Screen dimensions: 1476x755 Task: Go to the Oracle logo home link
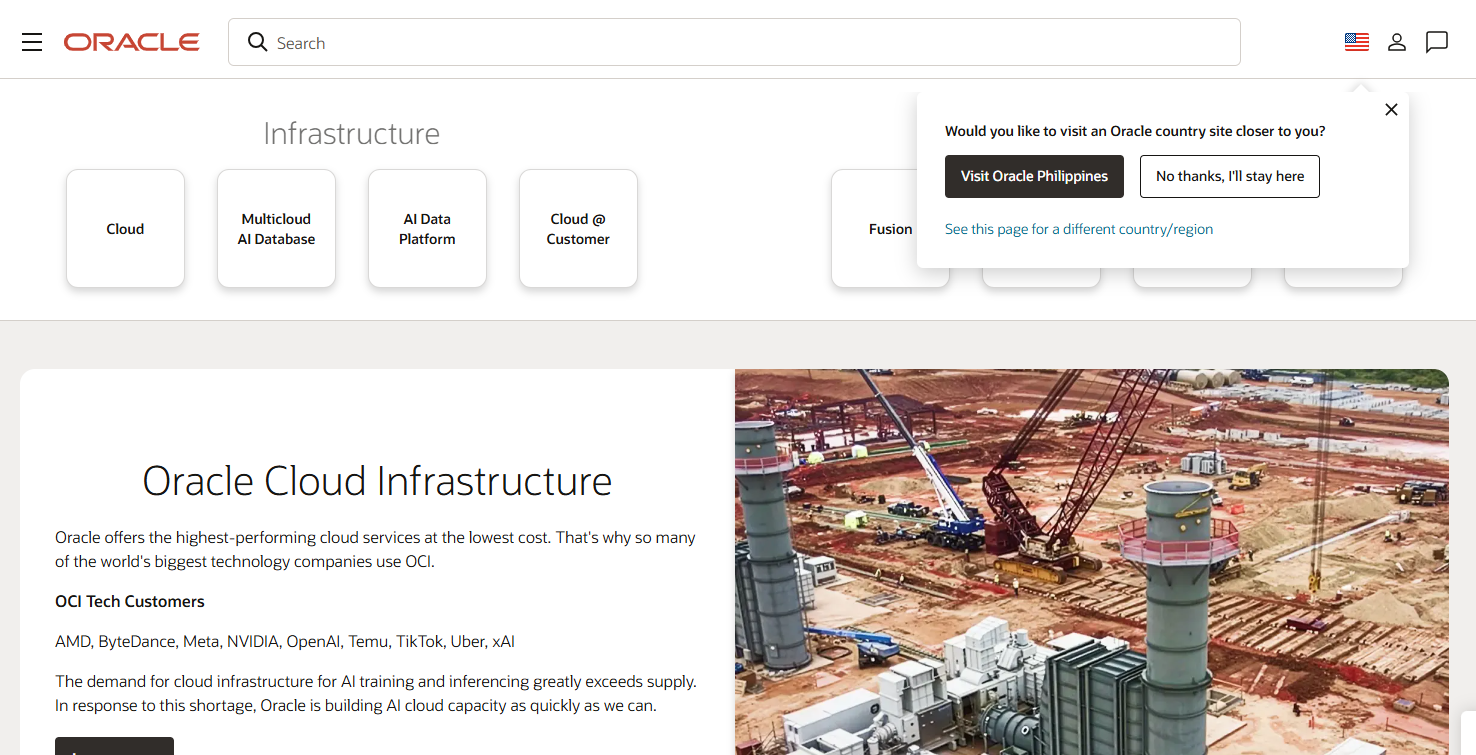[x=132, y=42]
